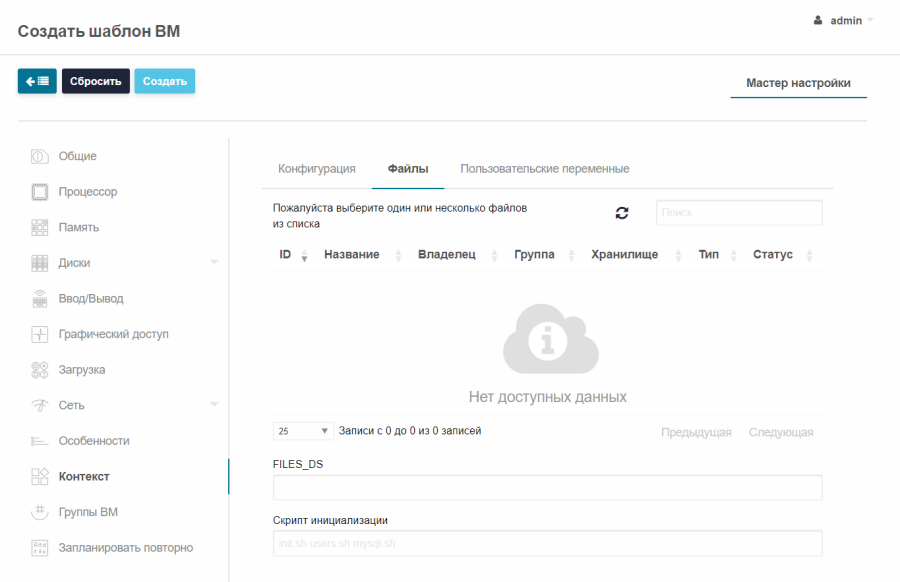Refresh the files list
This screenshot has width=900, height=582.
tap(622, 213)
